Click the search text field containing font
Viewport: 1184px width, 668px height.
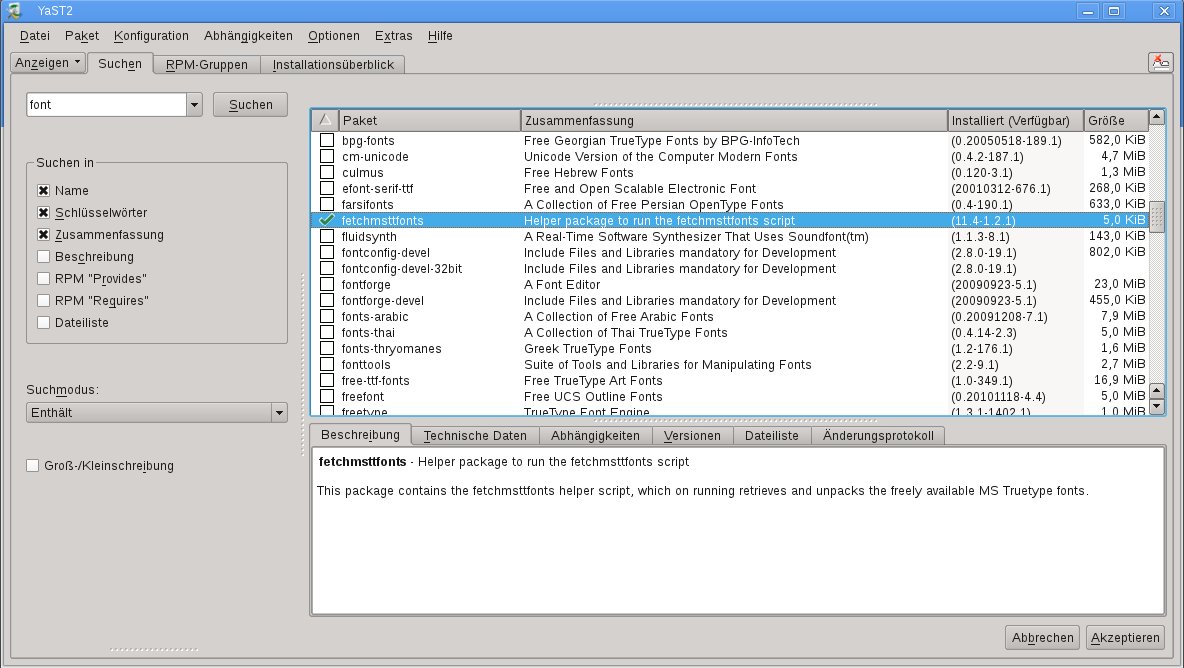pos(105,104)
